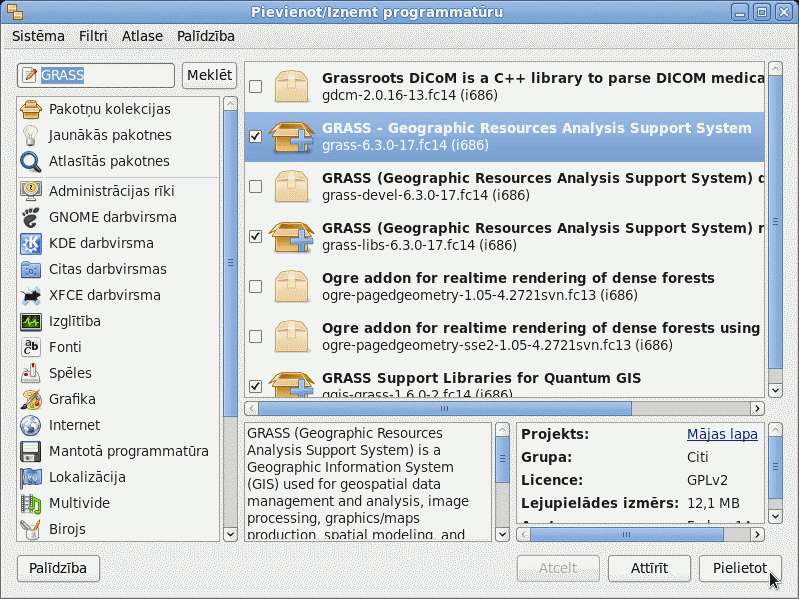Screen dimensions: 799x599
Task: Click details pane vertical scroll down arrow
Action: tap(776, 516)
